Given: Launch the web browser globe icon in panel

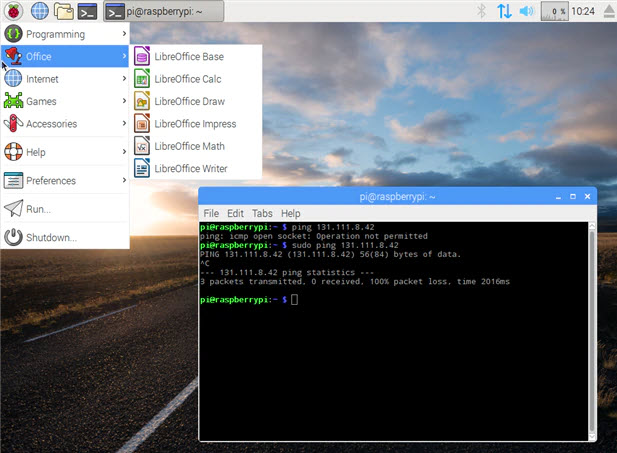Looking at the screenshot, I should click(x=40, y=11).
